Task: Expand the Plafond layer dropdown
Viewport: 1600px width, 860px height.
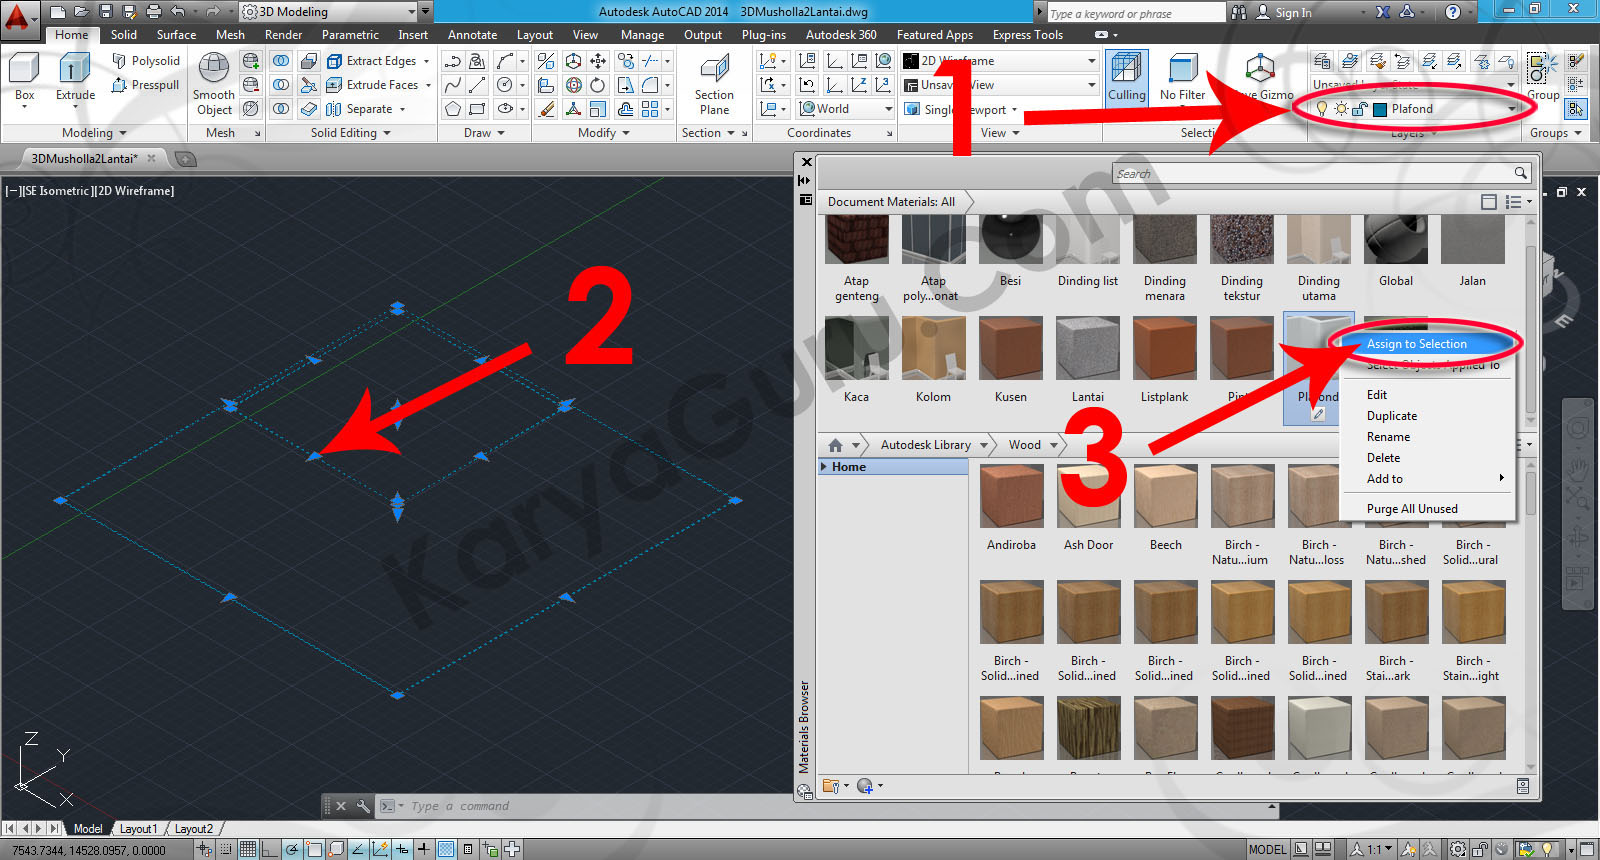Action: tap(1511, 109)
